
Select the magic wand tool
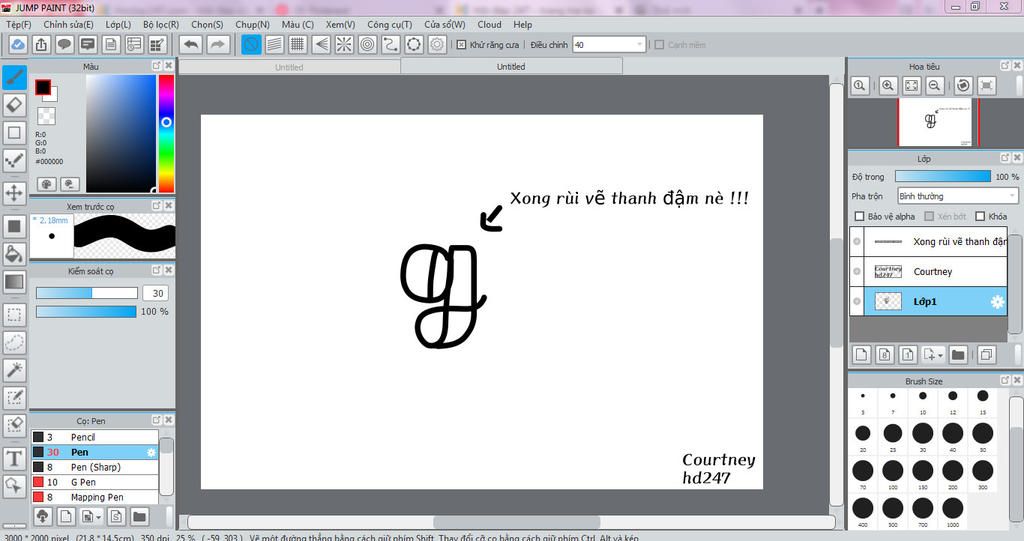pos(14,370)
